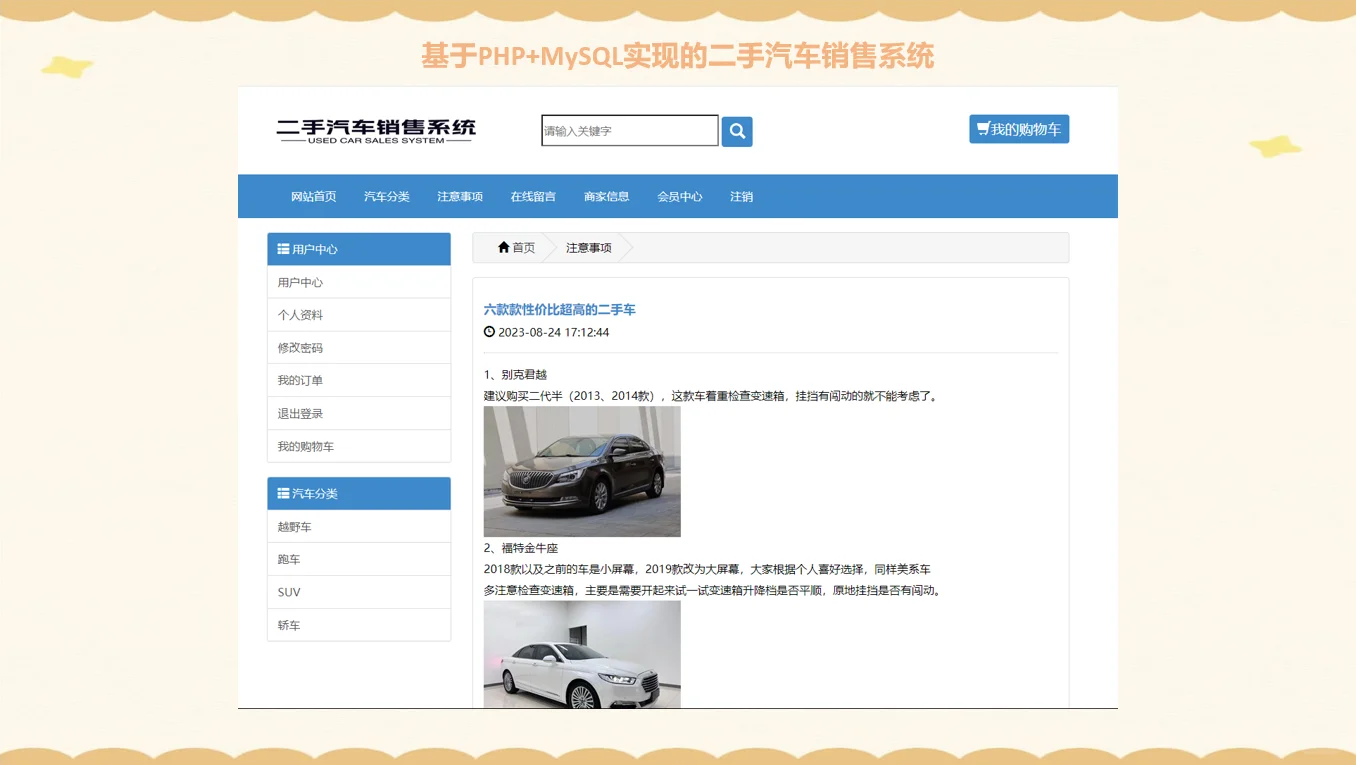
Task: Click the clock icon beside the article date
Action: coord(488,331)
